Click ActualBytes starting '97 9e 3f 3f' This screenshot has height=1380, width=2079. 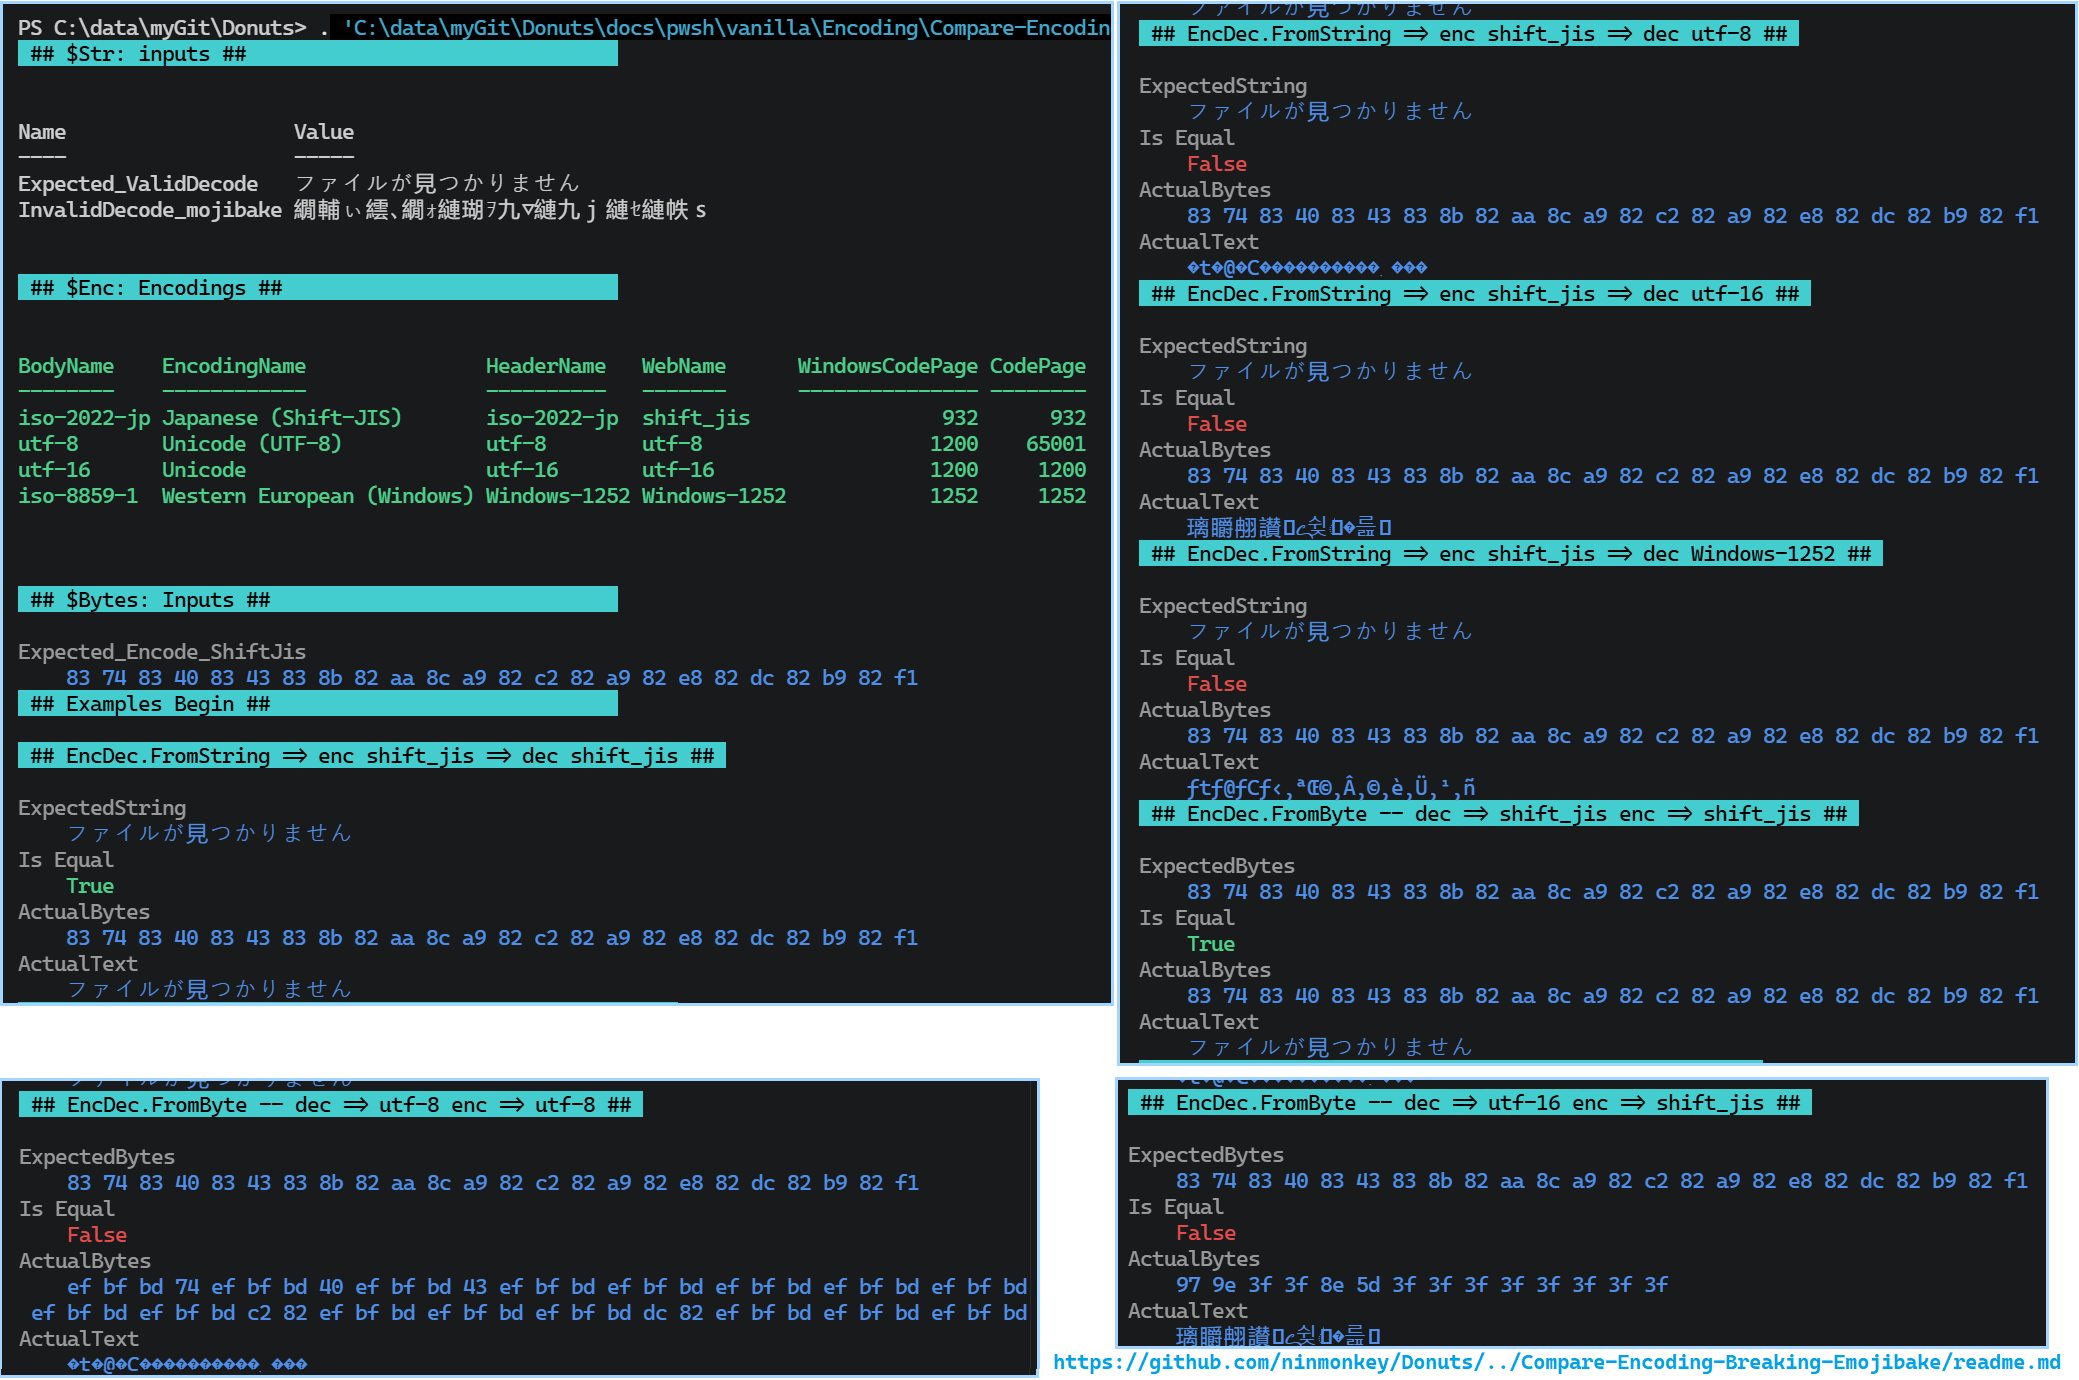coord(1422,1285)
